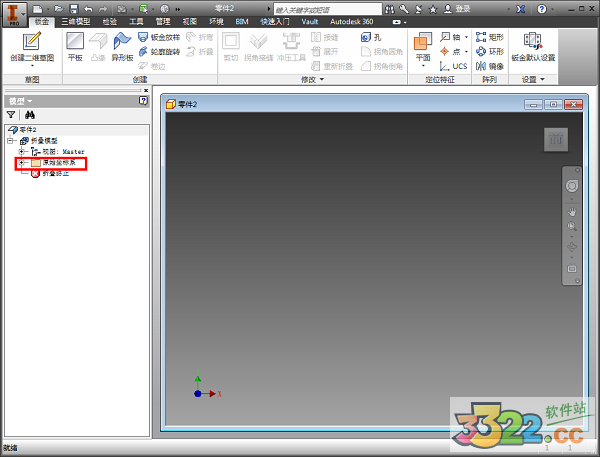
Task: Select the Pan hand tool in navigation bar
Action: pos(572,212)
